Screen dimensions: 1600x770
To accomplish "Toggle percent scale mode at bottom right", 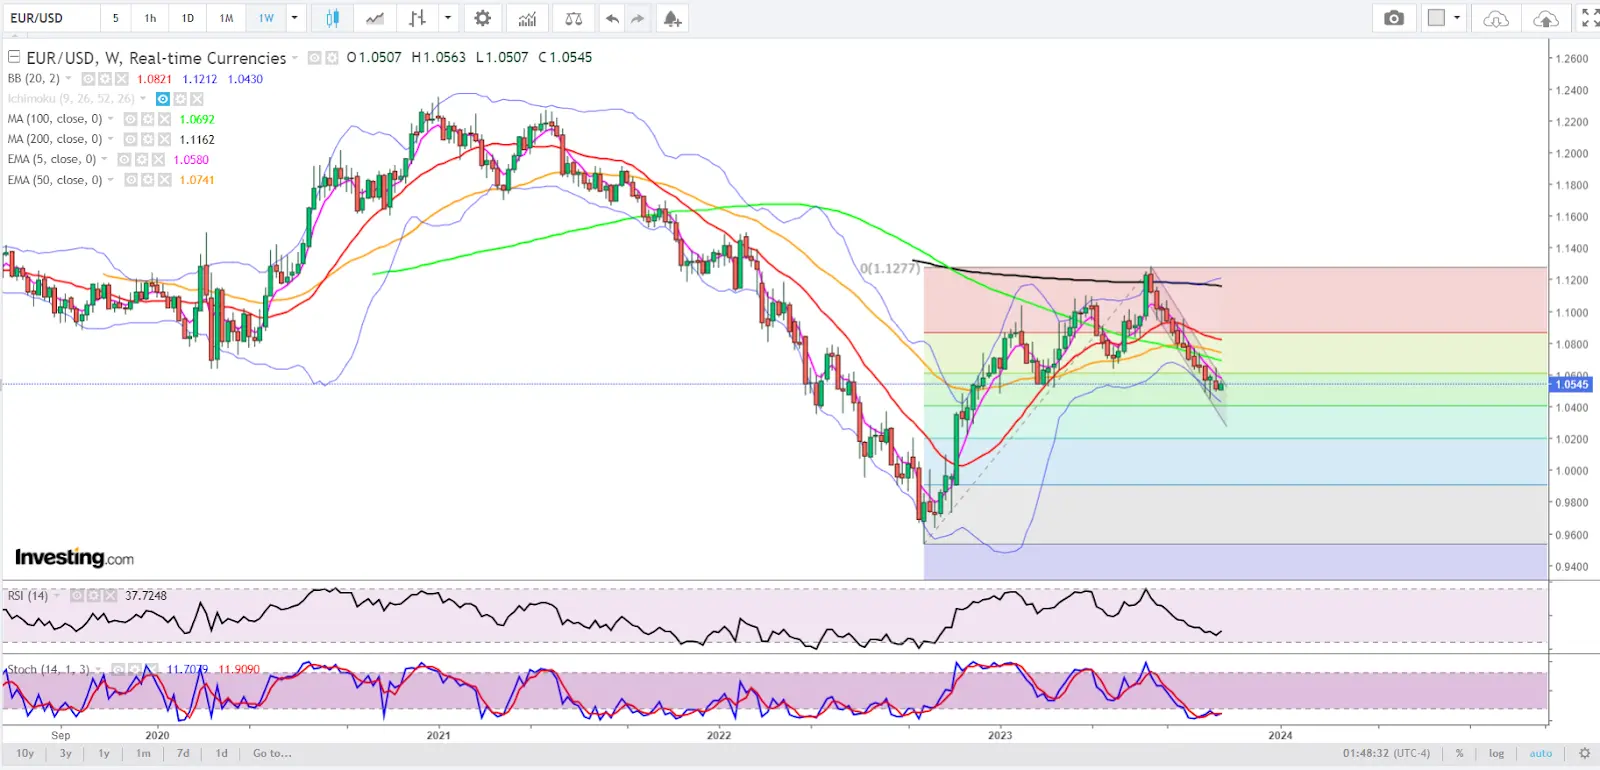I will tap(1459, 753).
